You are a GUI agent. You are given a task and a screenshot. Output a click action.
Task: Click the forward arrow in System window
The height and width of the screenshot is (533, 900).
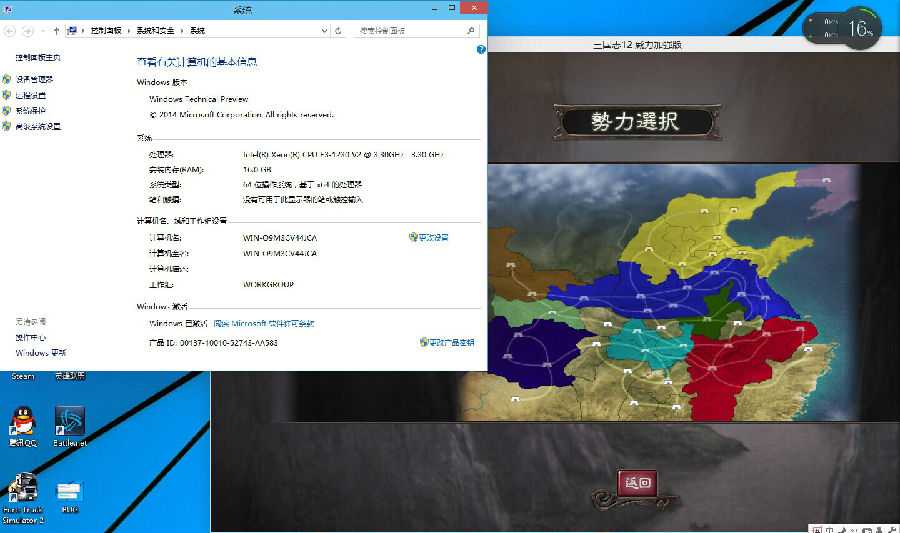point(28,31)
